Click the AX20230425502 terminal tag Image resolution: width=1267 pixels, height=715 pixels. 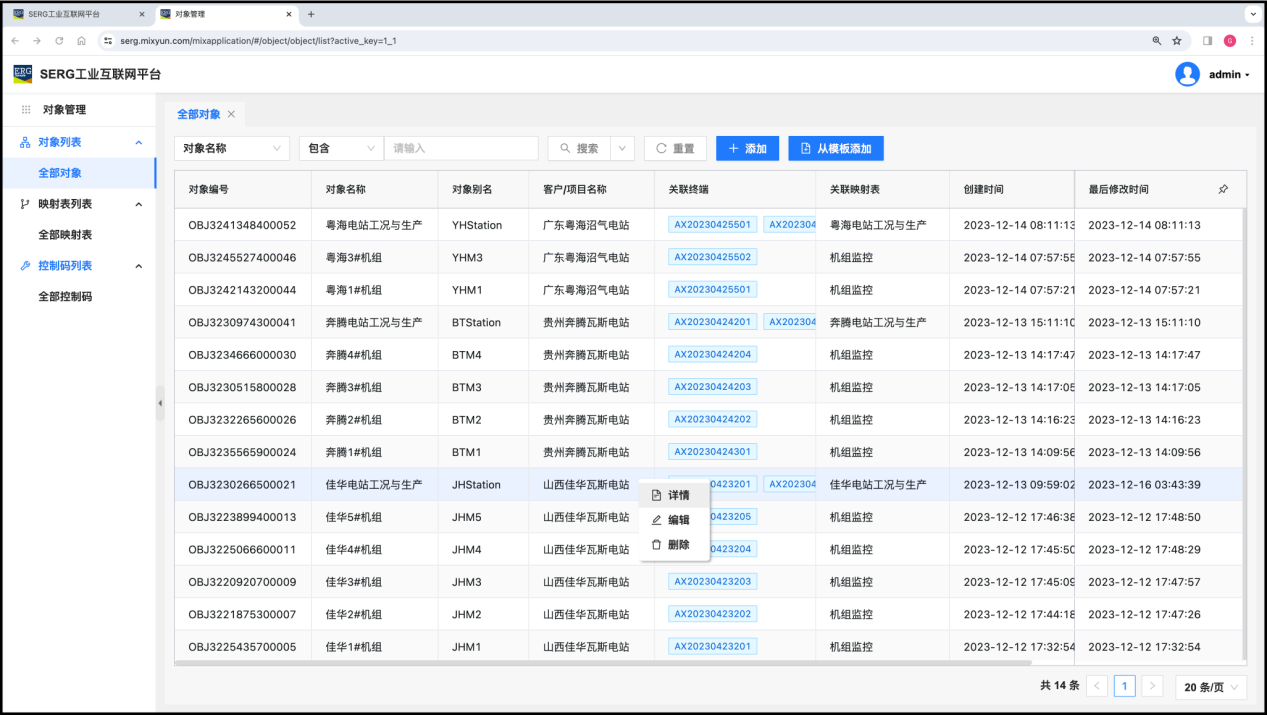(712, 257)
